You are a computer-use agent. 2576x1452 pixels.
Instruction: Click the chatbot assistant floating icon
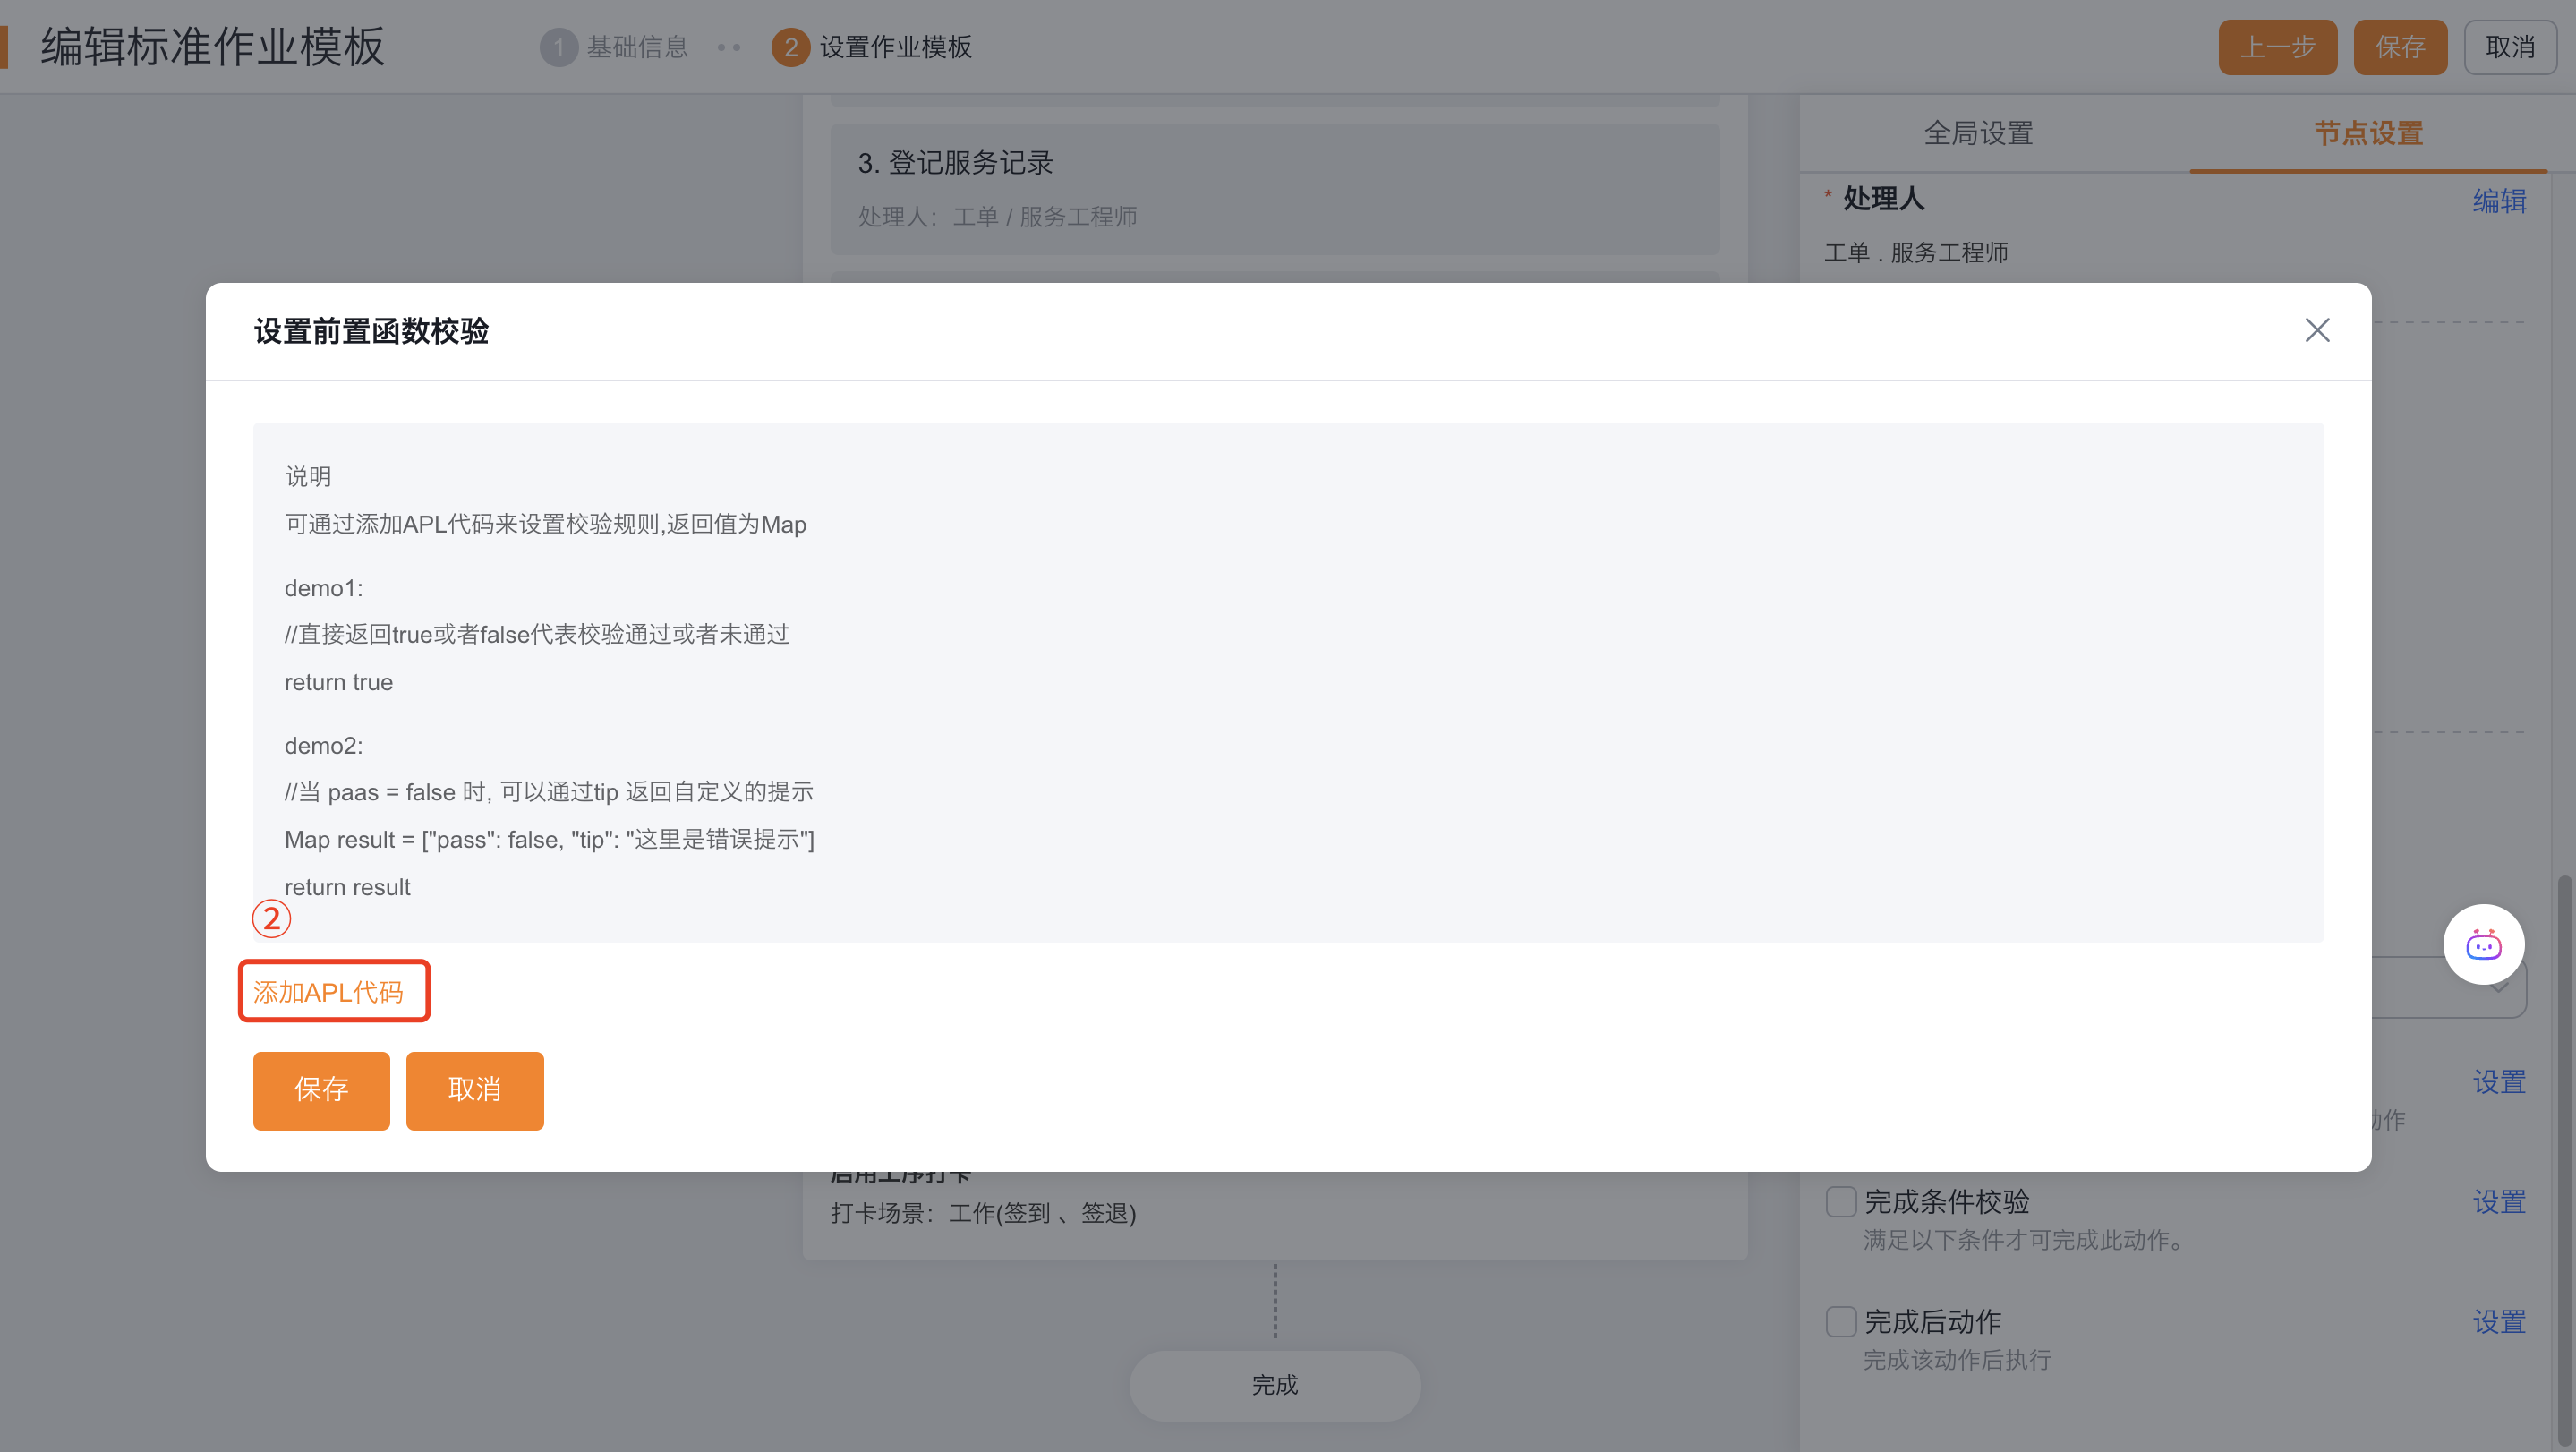(x=2483, y=944)
